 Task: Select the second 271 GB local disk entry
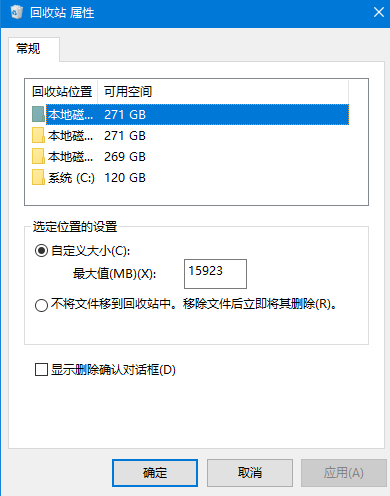coord(190,136)
